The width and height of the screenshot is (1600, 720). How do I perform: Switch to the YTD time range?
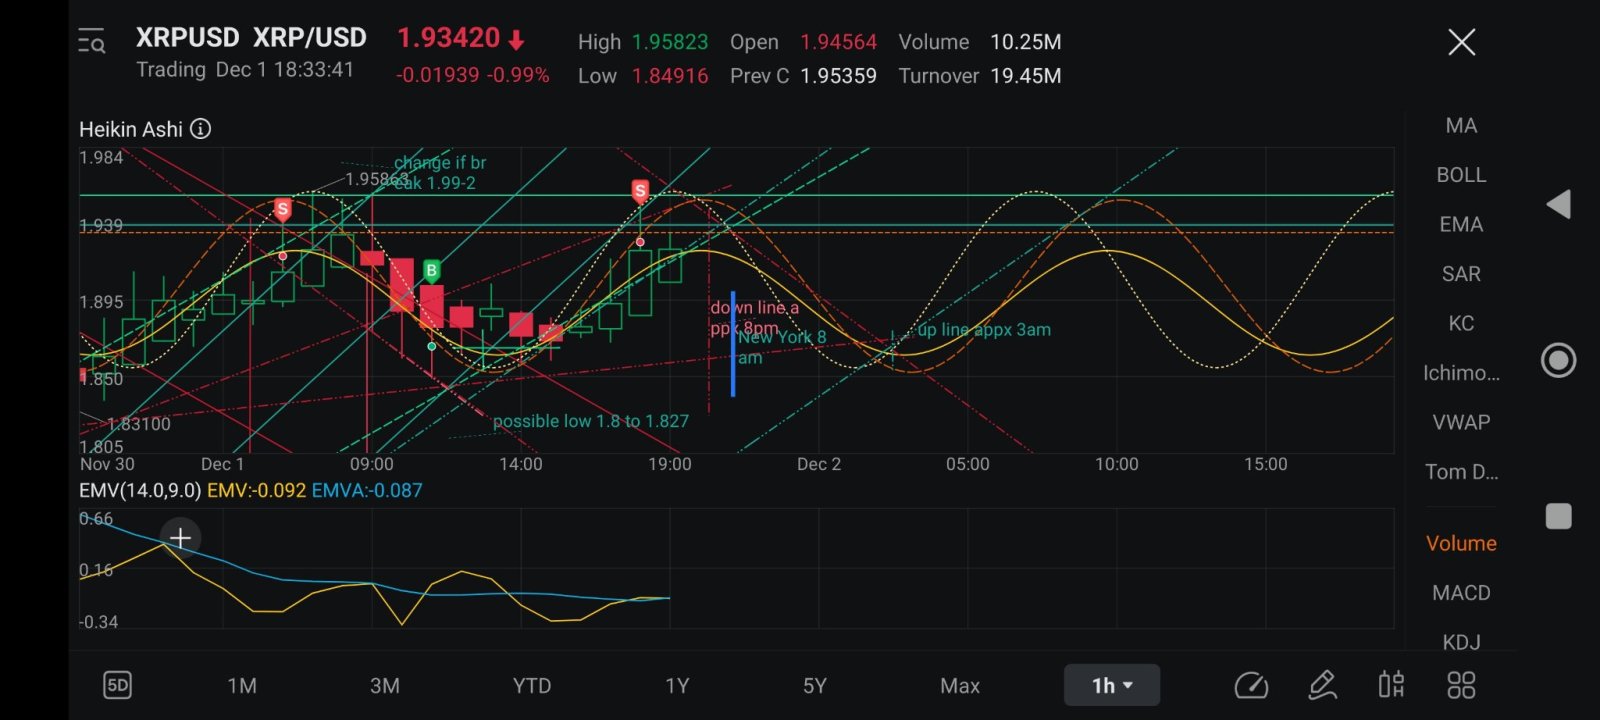click(532, 686)
